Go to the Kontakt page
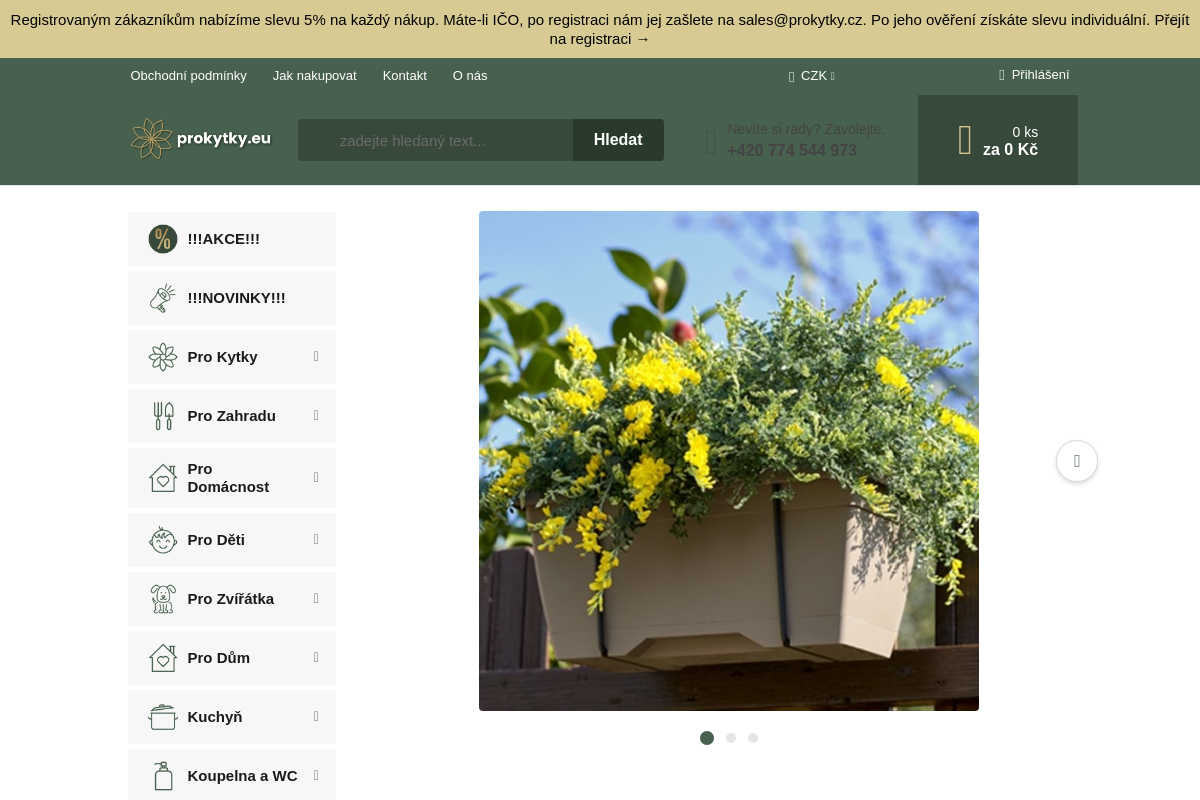 pyautogui.click(x=404, y=76)
